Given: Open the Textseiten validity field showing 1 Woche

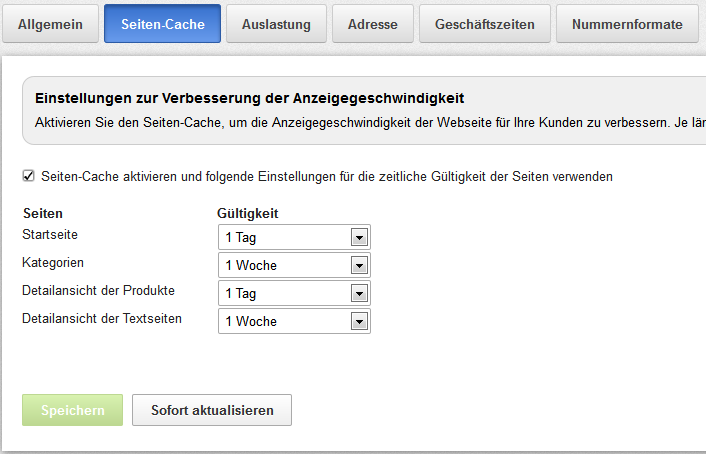Looking at the screenshot, I should click(284, 321).
